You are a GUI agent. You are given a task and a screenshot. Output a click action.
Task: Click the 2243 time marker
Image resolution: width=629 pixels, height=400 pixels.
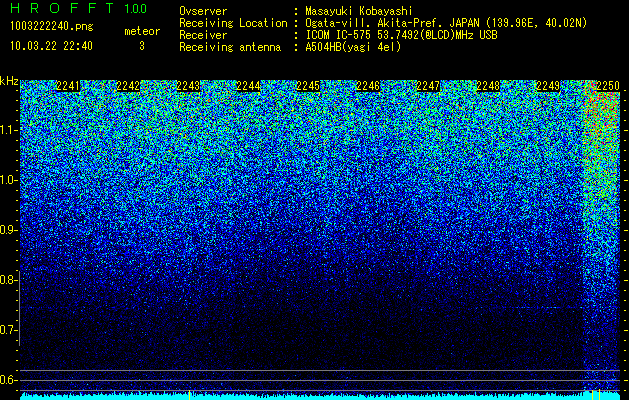[188, 86]
